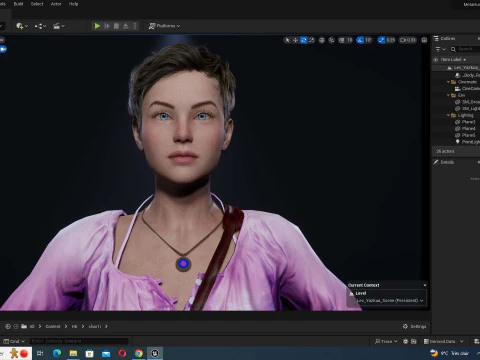Viewport: 480px width, 360px height.
Task: Choose the Translate (move) gizmo tool
Action: coord(295,40)
